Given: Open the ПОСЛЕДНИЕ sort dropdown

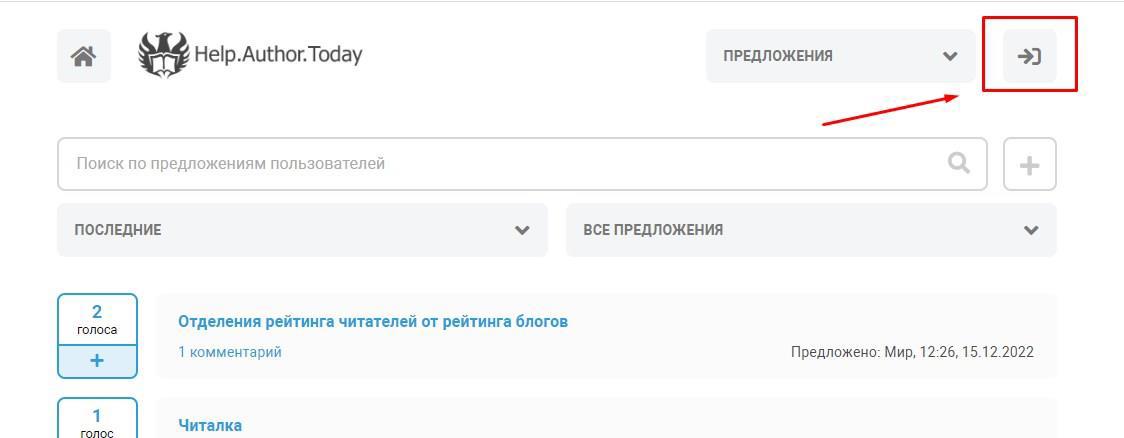Looking at the screenshot, I should pyautogui.click(x=302, y=230).
